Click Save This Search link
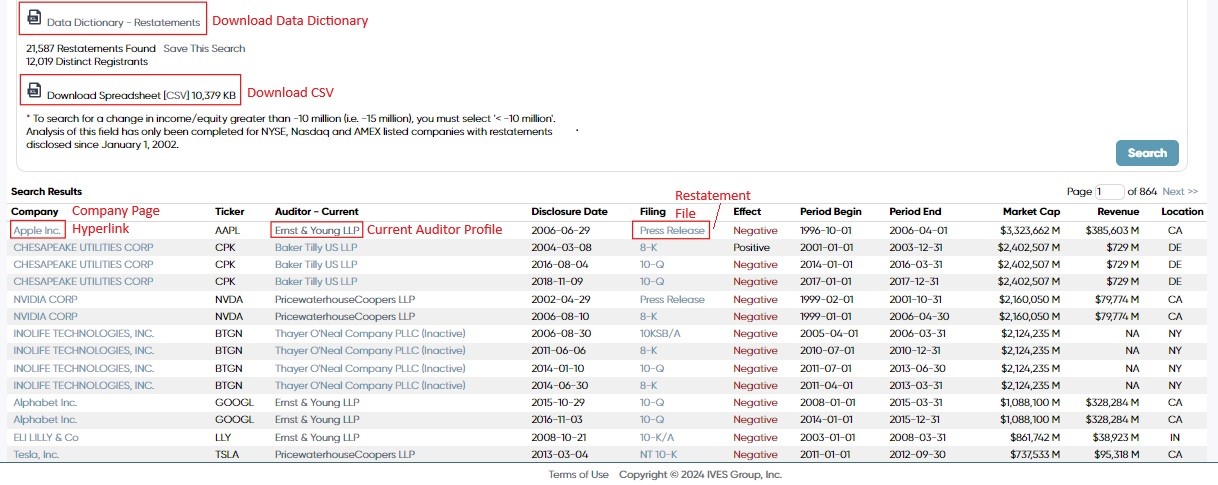Image resolution: width=1218 pixels, height=485 pixels. (204, 48)
